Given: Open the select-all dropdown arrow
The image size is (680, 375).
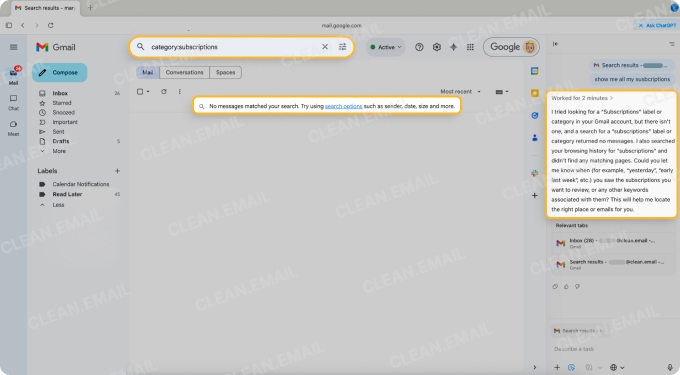Looking at the screenshot, I should pyautogui.click(x=148, y=91).
